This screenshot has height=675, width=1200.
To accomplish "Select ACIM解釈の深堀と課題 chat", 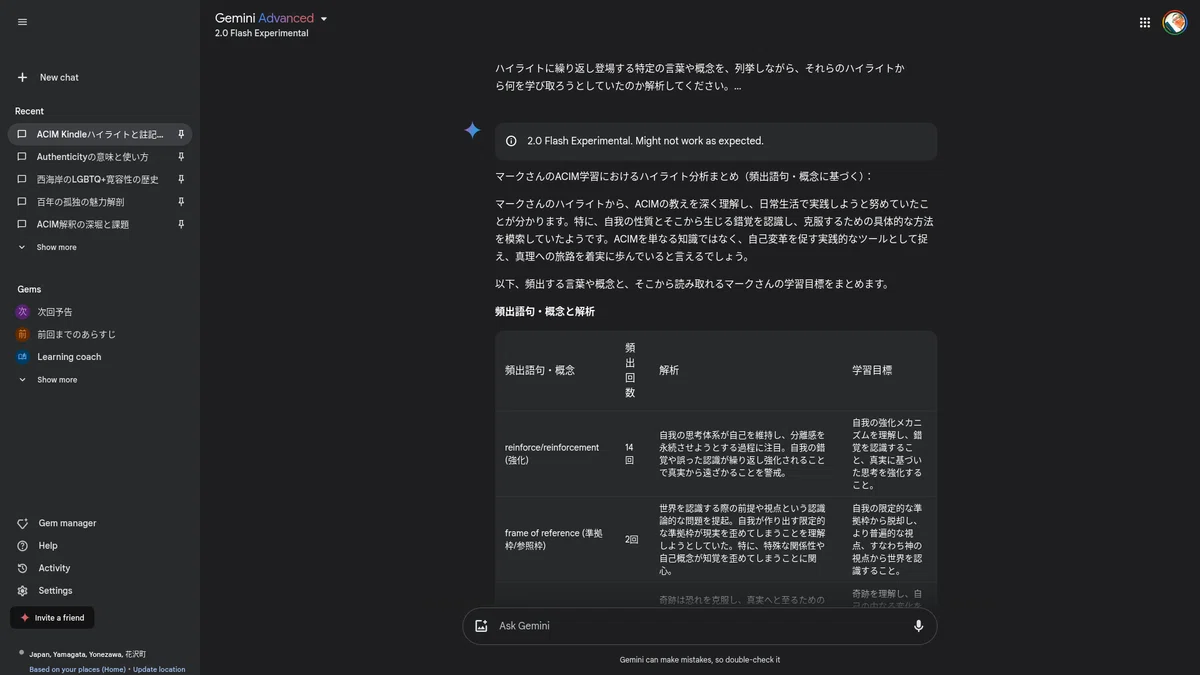I will click(x=83, y=224).
